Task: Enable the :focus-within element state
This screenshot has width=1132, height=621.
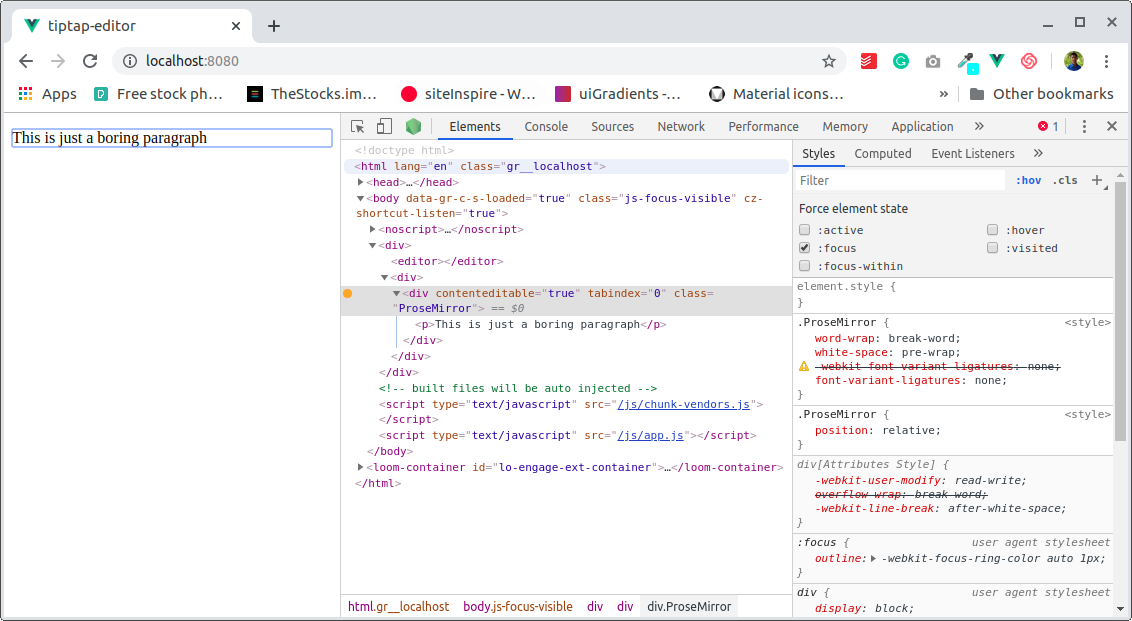Action: 804,266
